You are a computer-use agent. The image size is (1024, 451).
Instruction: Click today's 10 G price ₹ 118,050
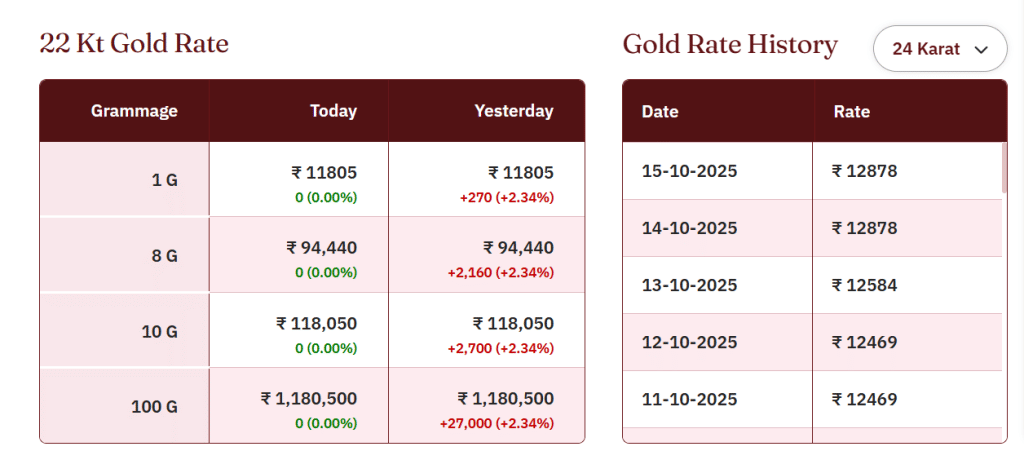coord(316,323)
